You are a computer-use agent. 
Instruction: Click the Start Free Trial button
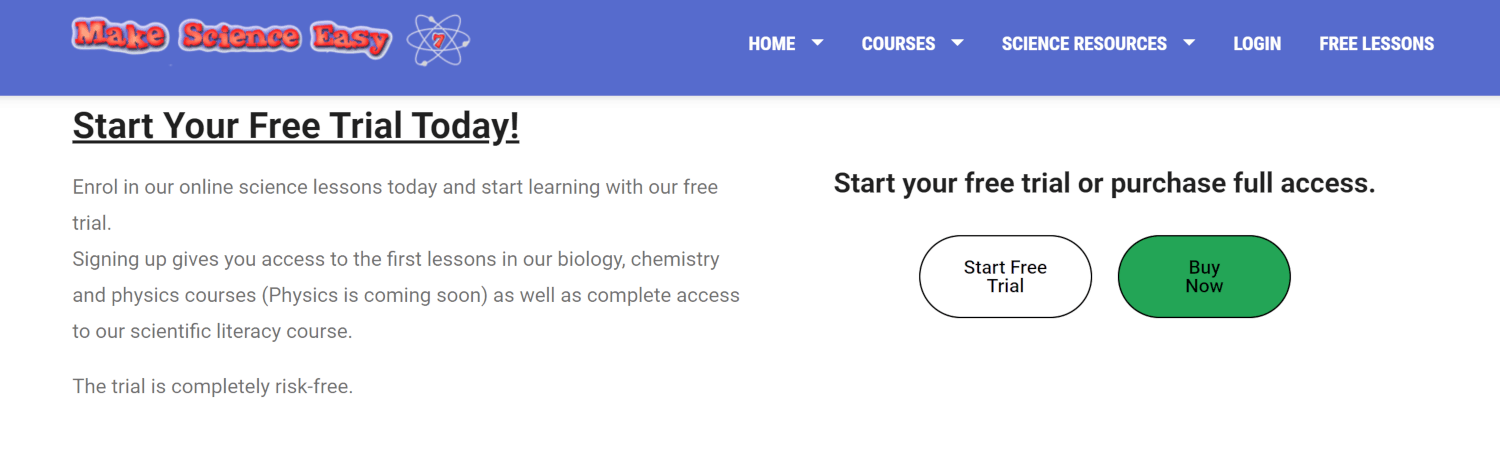coord(1005,277)
